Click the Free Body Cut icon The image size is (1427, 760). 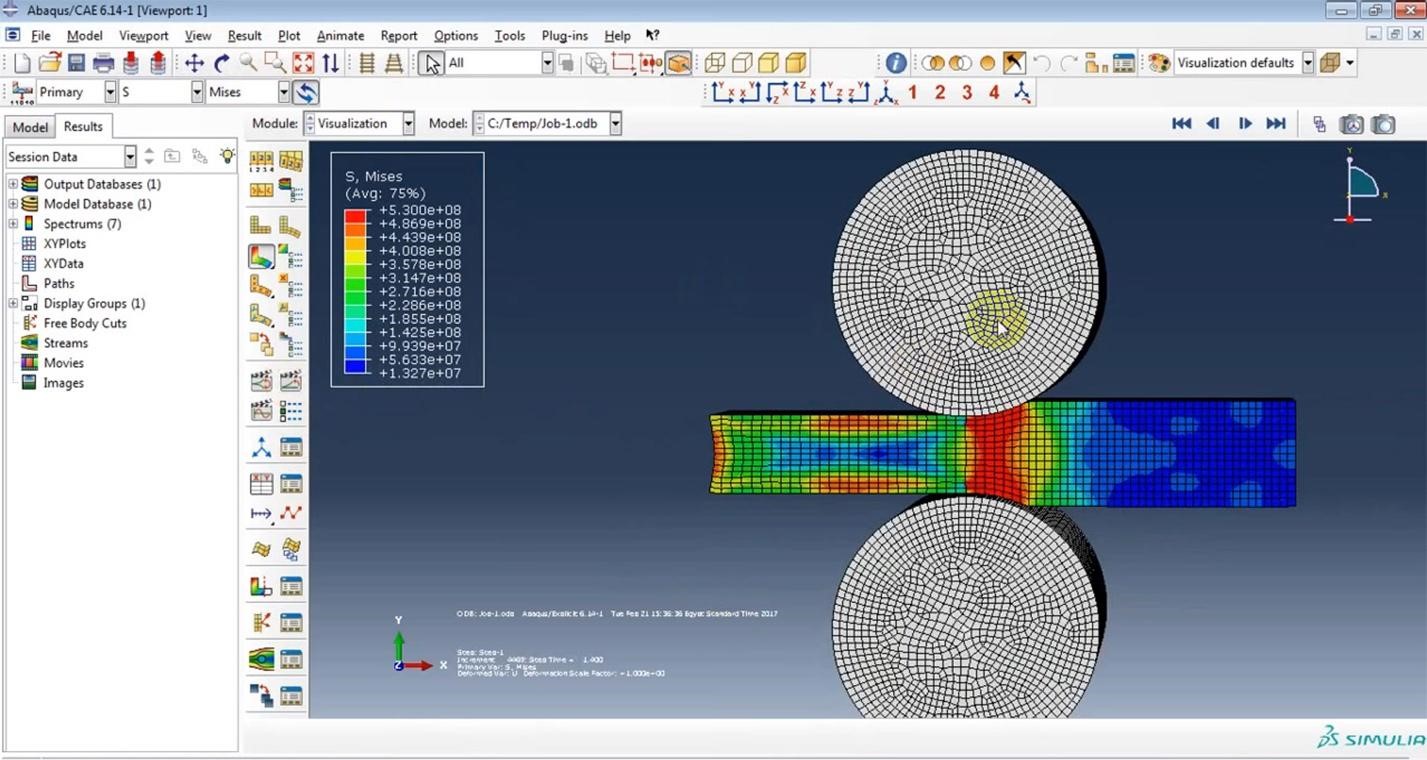click(x=261, y=621)
